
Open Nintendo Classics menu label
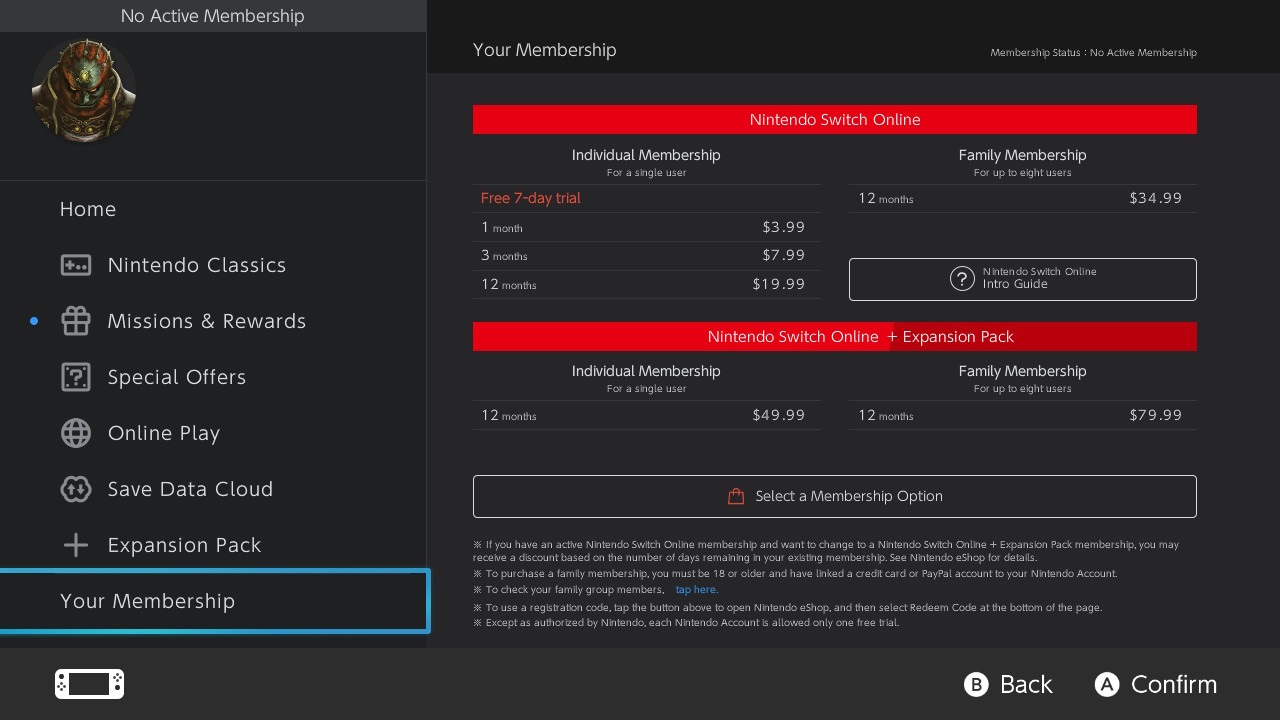(197, 265)
